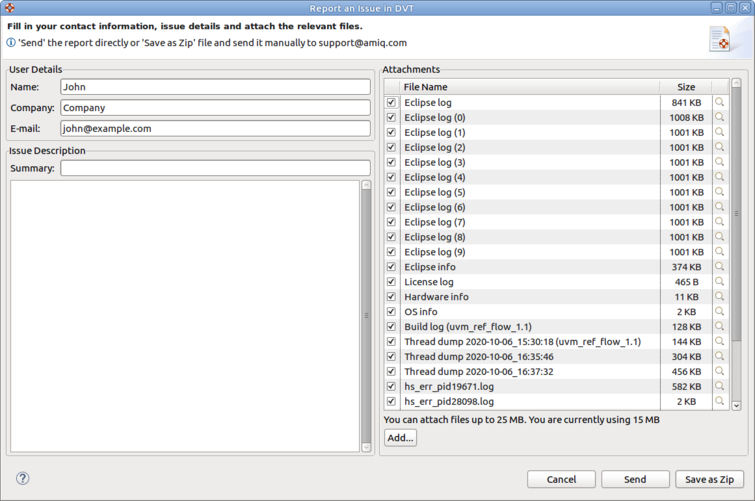The height and width of the screenshot is (501, 755).
Task: Save the report as Zip
Action: tap(709, 479)
